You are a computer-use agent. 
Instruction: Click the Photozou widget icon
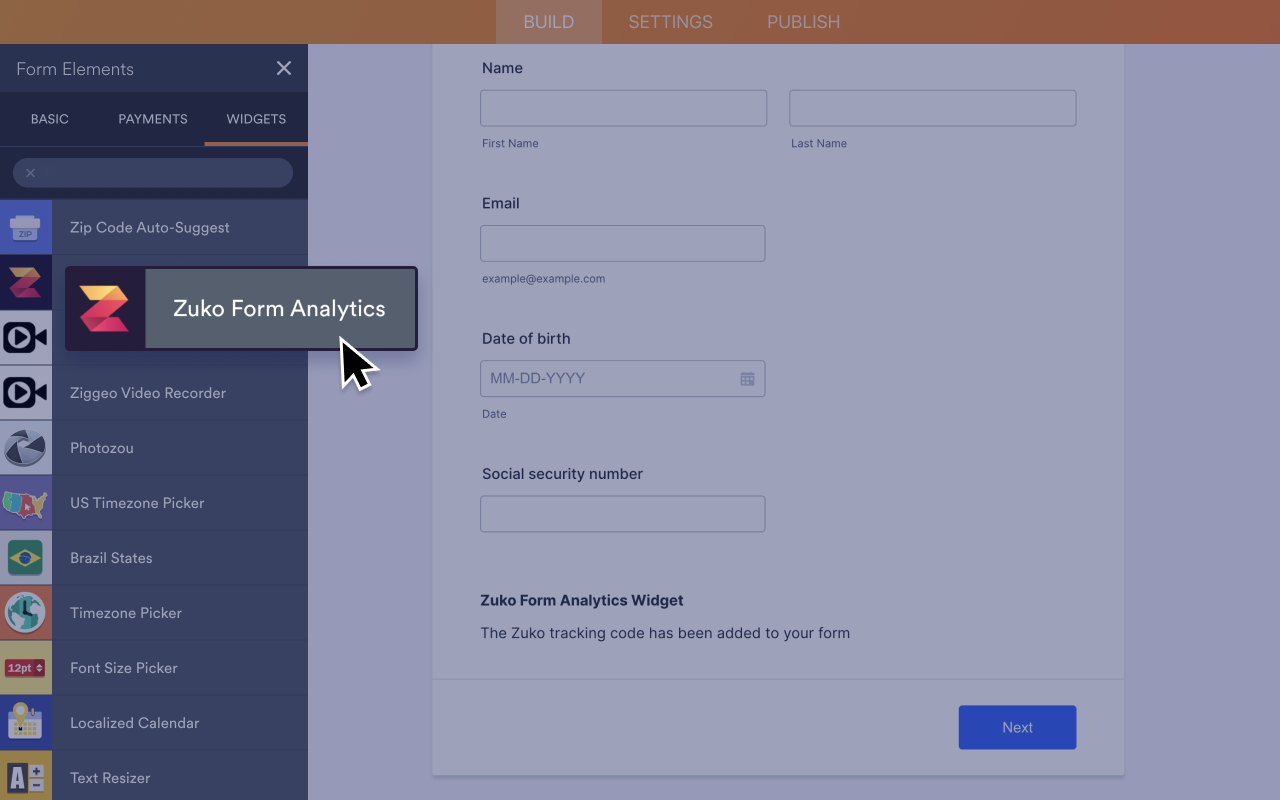25,447
